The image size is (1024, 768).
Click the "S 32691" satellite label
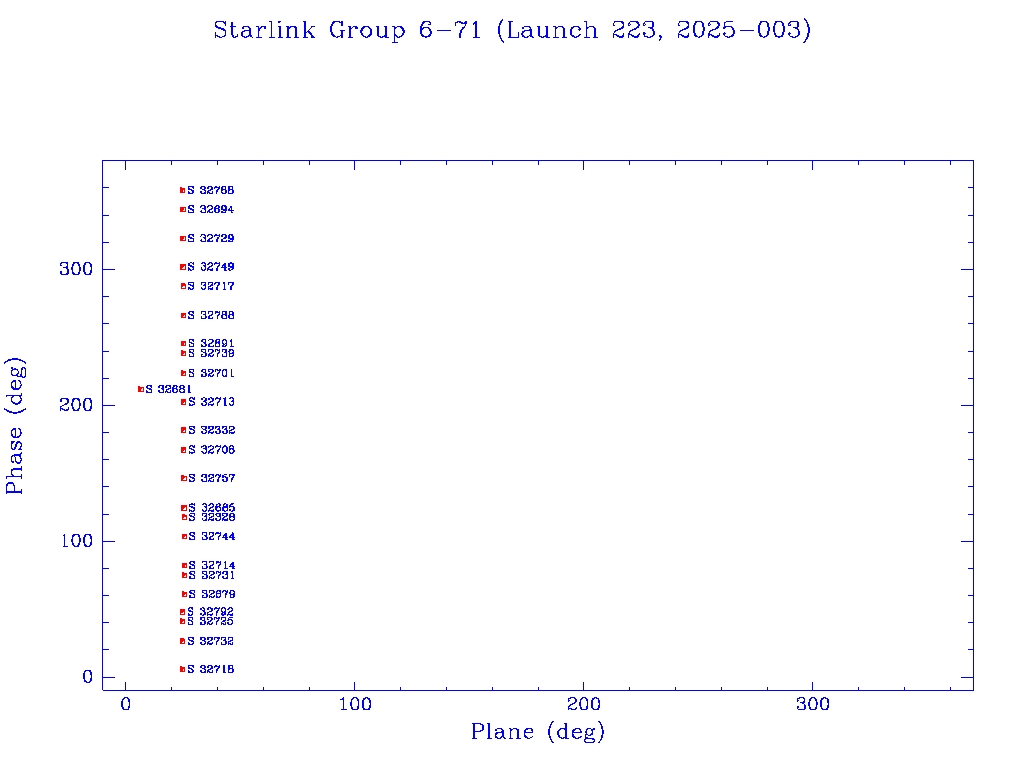point(210,344)
